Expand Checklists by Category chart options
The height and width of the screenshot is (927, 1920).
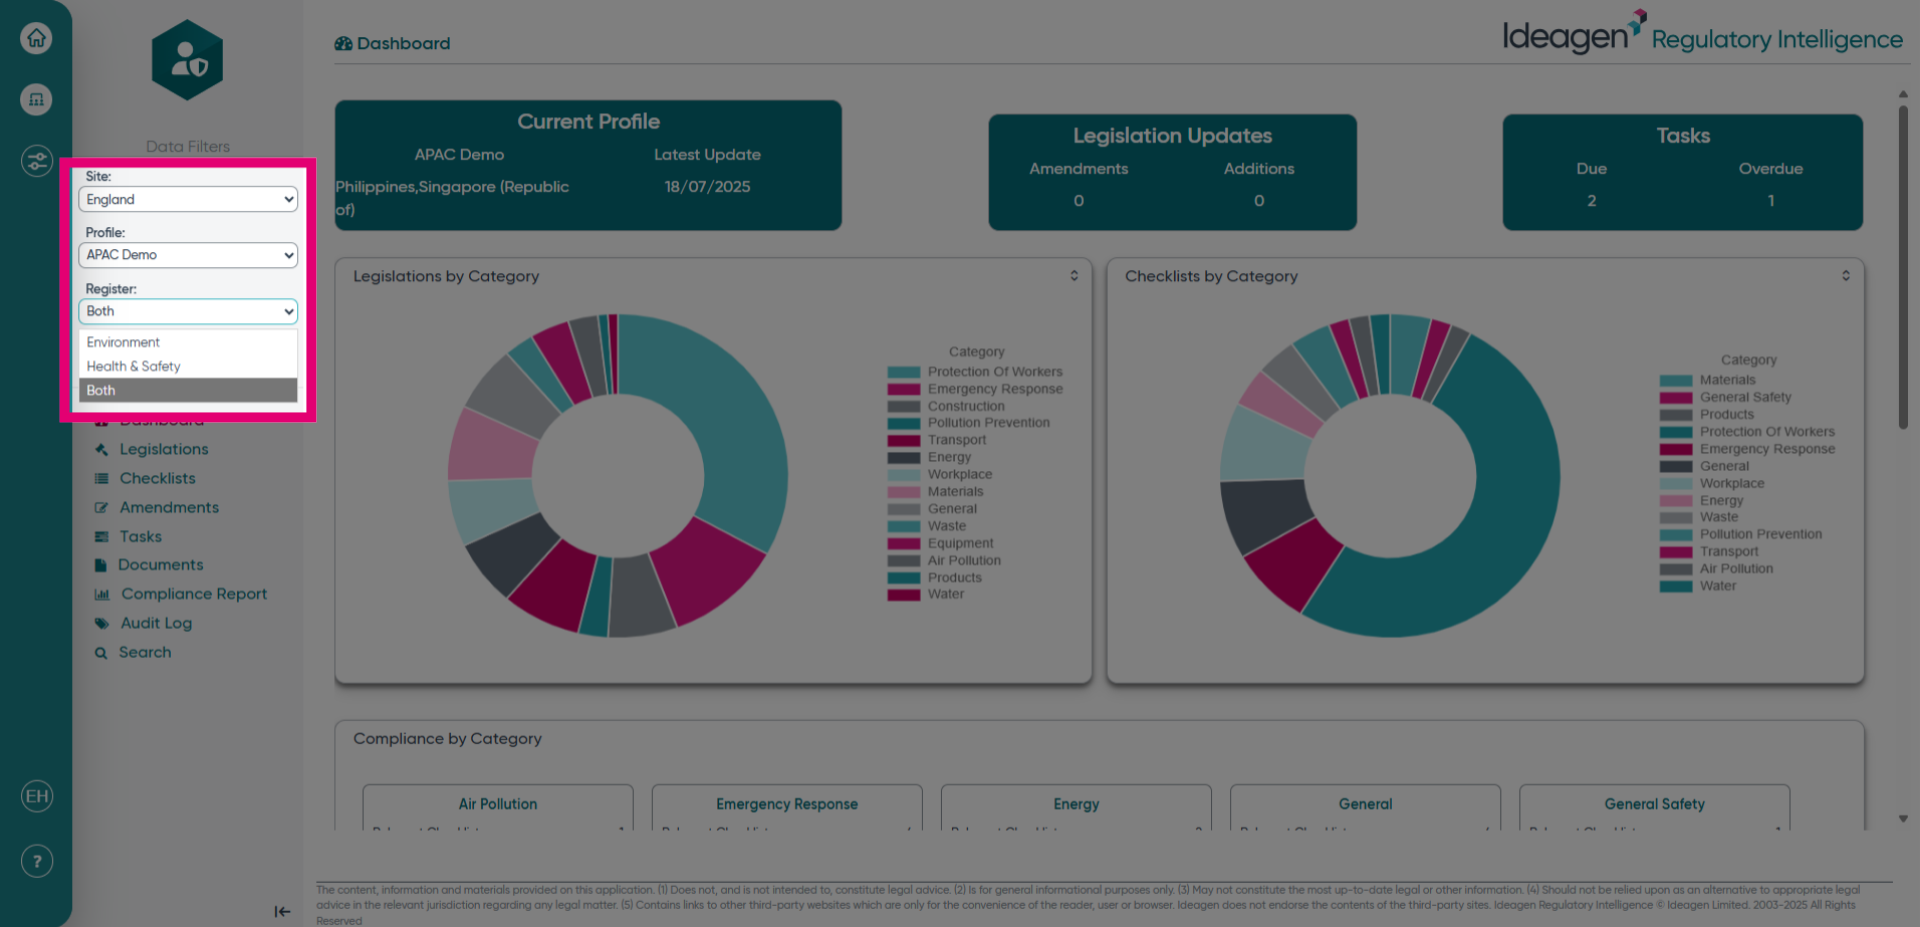[1846, 276]
